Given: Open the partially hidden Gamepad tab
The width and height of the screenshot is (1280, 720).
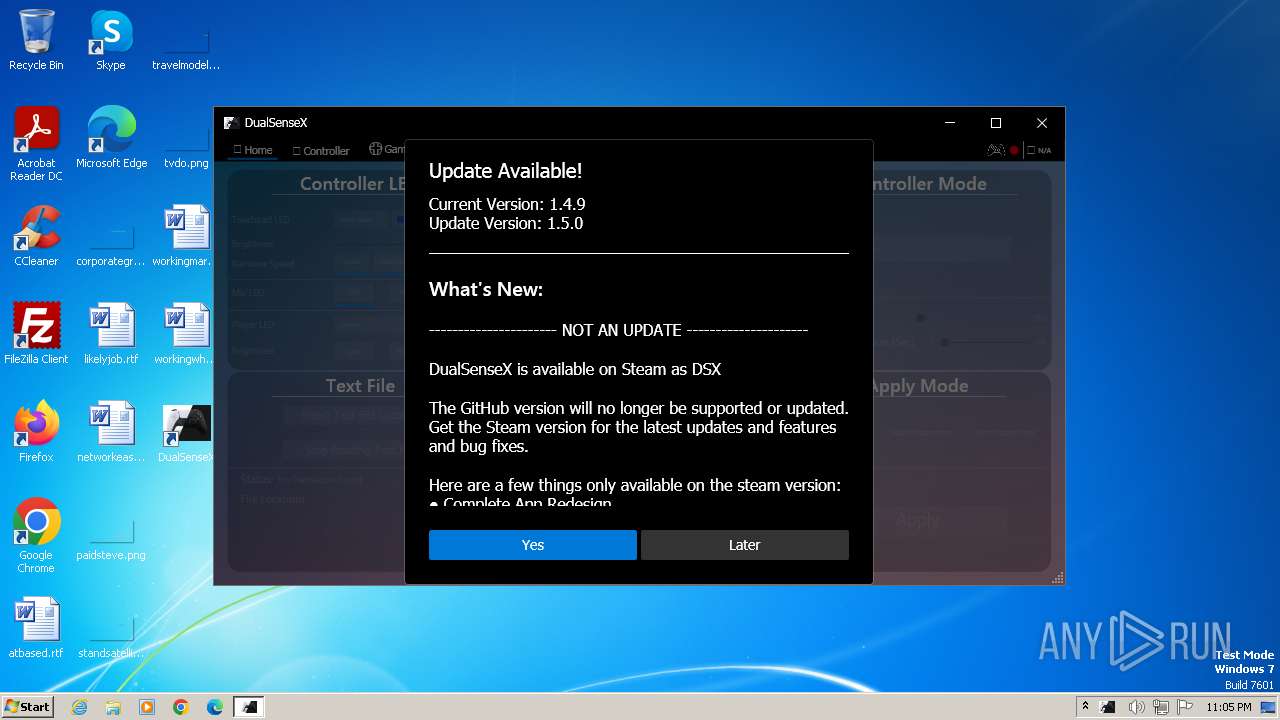Looking at the screenshot, I should (386, 149).
